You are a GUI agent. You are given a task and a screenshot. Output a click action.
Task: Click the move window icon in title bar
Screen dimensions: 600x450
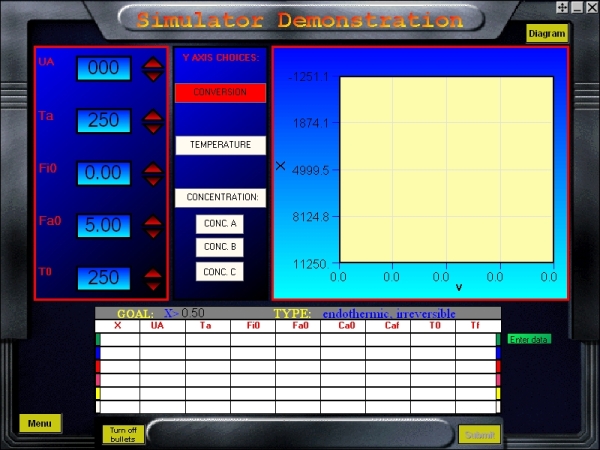[x=564, y=7]
